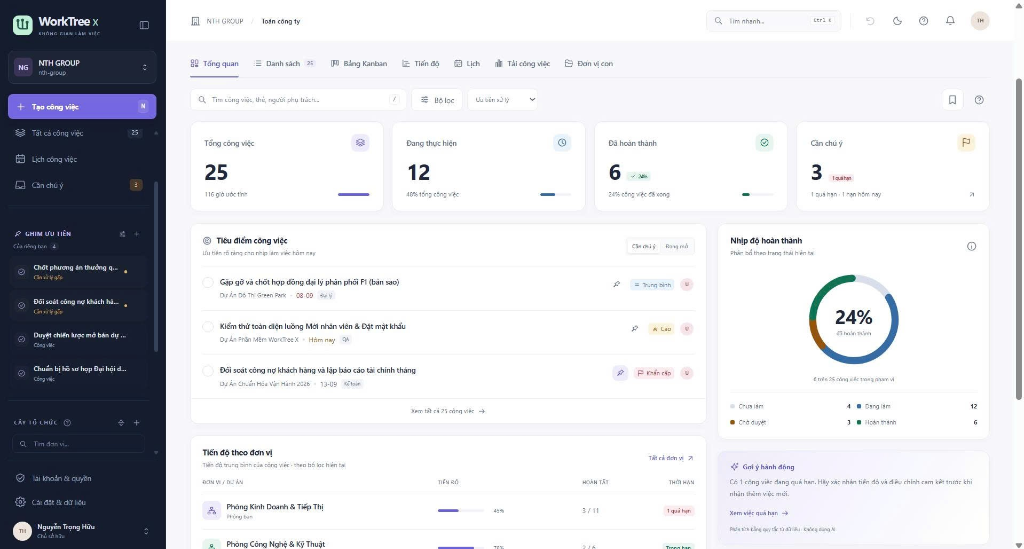
Task: Switch to Danh sách tab
Action: click(x=285, y=64)
